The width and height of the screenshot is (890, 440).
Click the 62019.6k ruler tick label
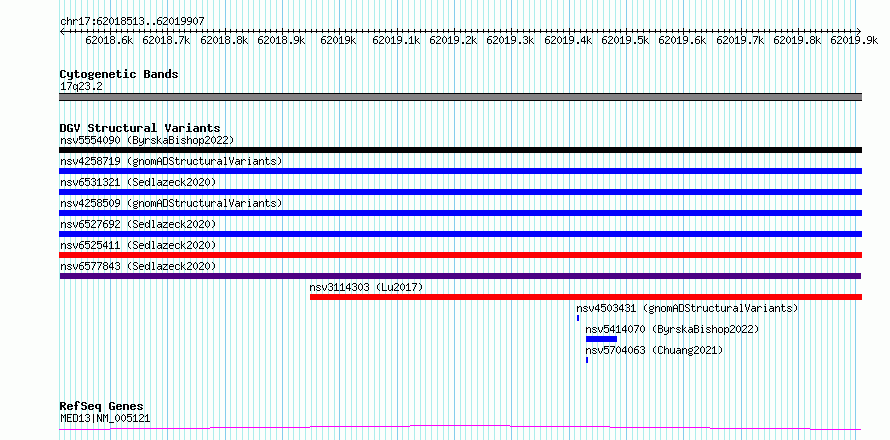pyautogui.click(x=682, y=40)
